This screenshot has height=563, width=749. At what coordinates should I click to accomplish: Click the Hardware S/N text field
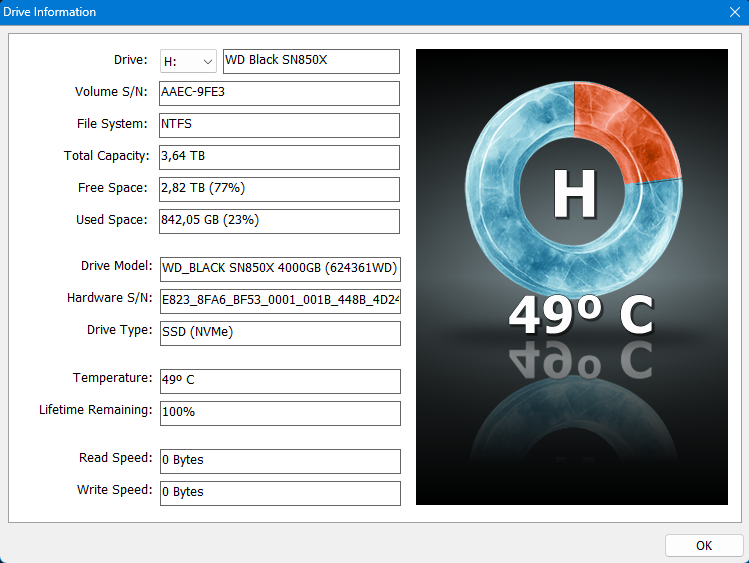coord(279,299)
